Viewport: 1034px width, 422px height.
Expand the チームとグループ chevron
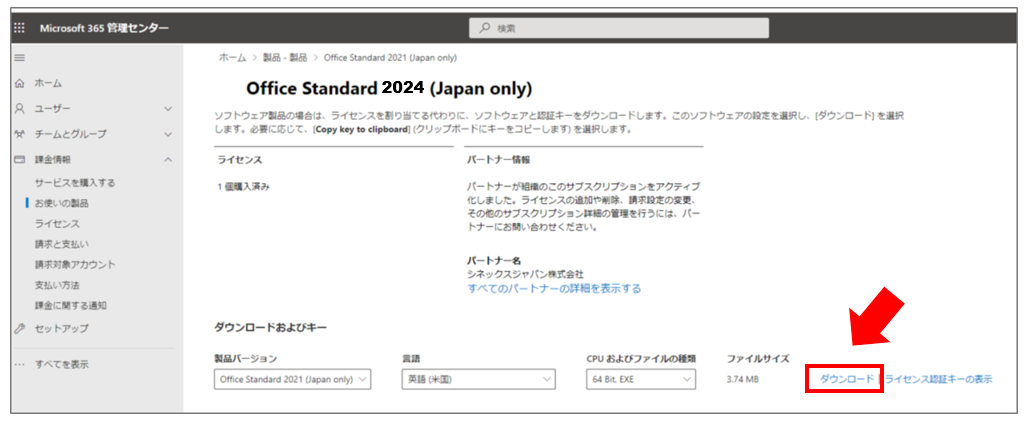coord(167,135)
